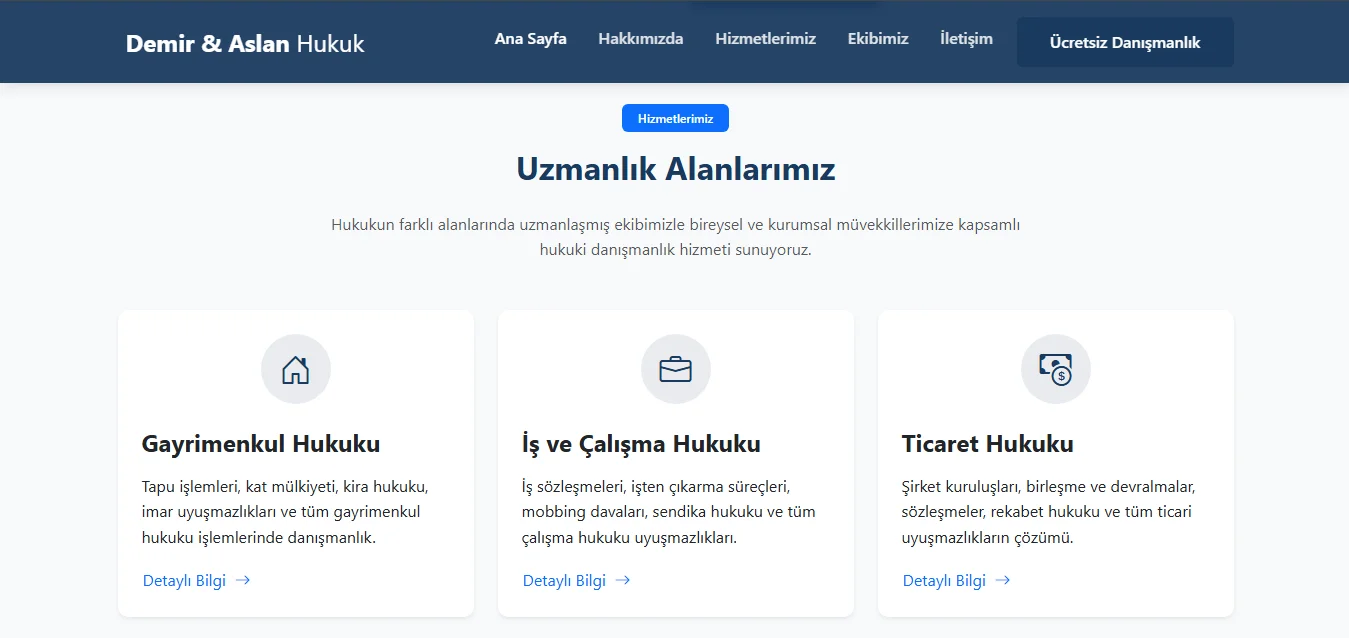Viewport: 1349px width, 638px height.
Task: Click the arrow next to Ticaret Hukuku Detaylı Bilgi
Action: [1003, 580]
